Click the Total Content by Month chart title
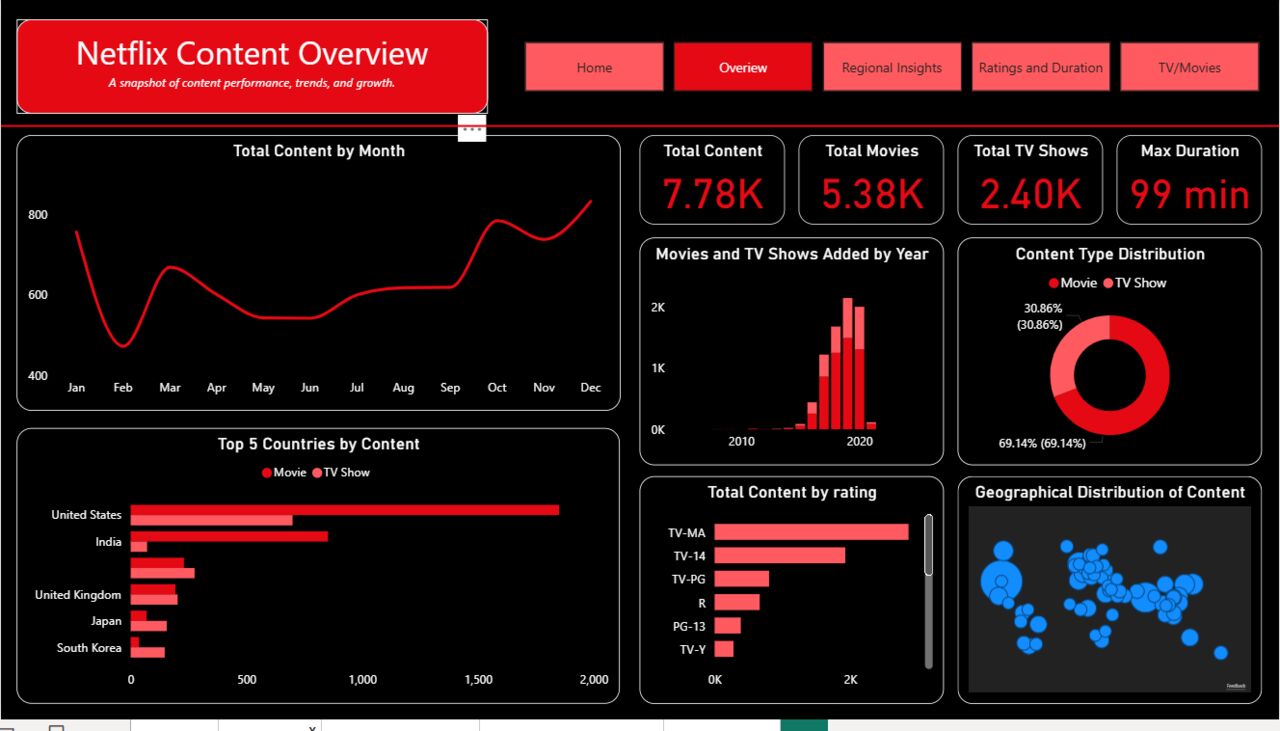The width and height of the screenshot is (1280, 731). coord(319,151)
